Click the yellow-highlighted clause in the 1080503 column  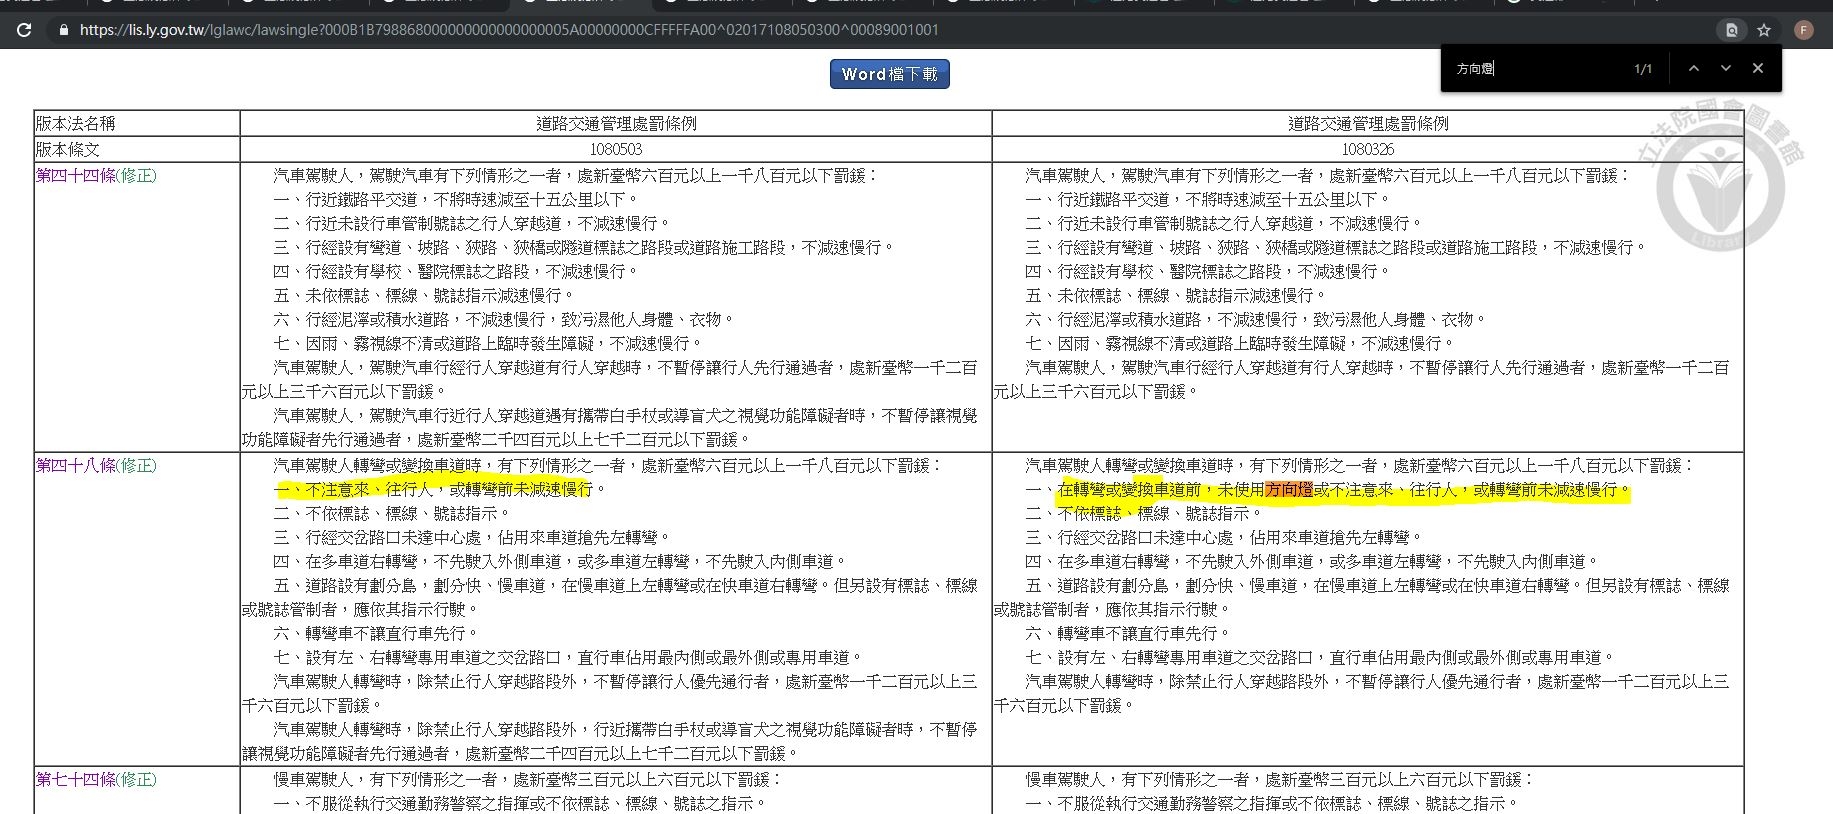[434, 489]
